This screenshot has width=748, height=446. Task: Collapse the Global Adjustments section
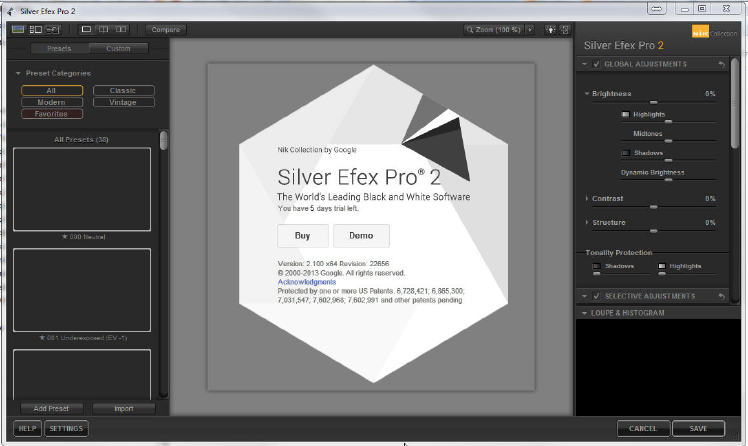pyautogui.click(x=584, y=64)
